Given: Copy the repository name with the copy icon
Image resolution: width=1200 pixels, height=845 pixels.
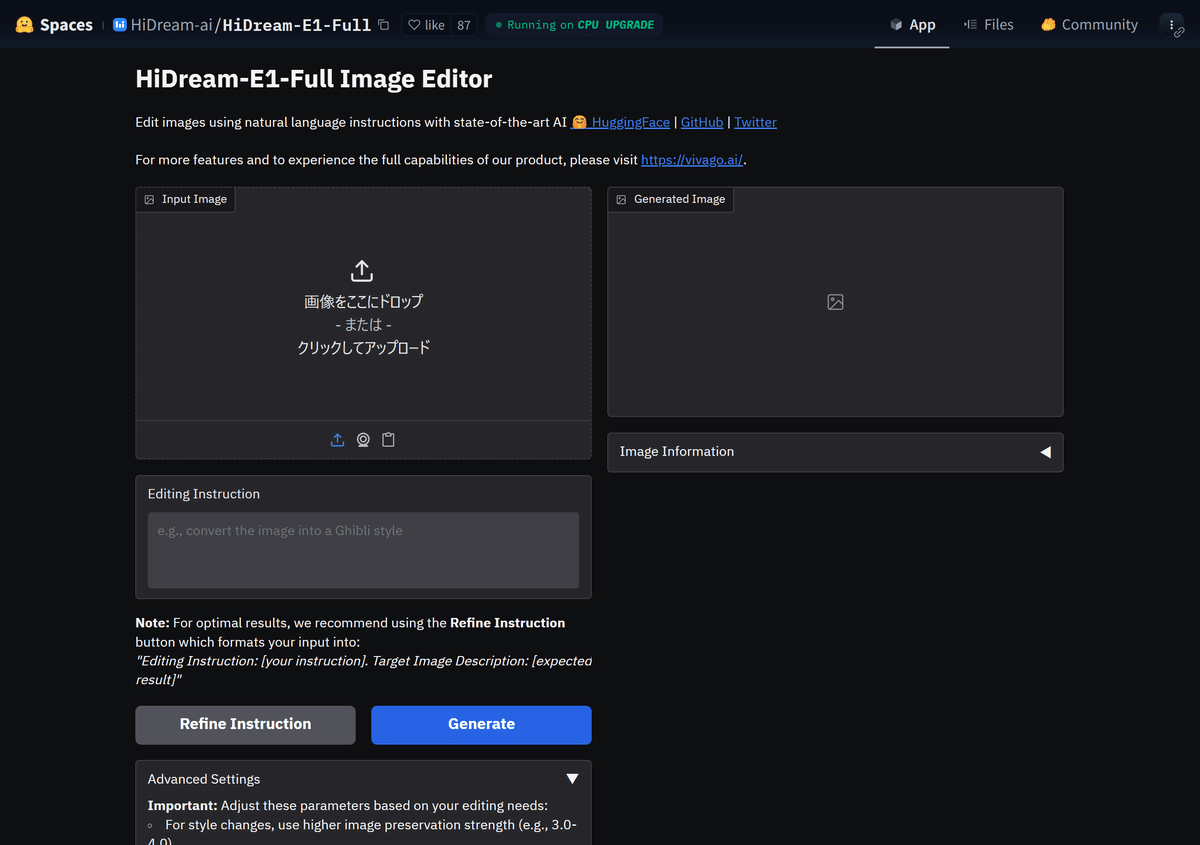Looking at the screenshot, I should 383,24.
